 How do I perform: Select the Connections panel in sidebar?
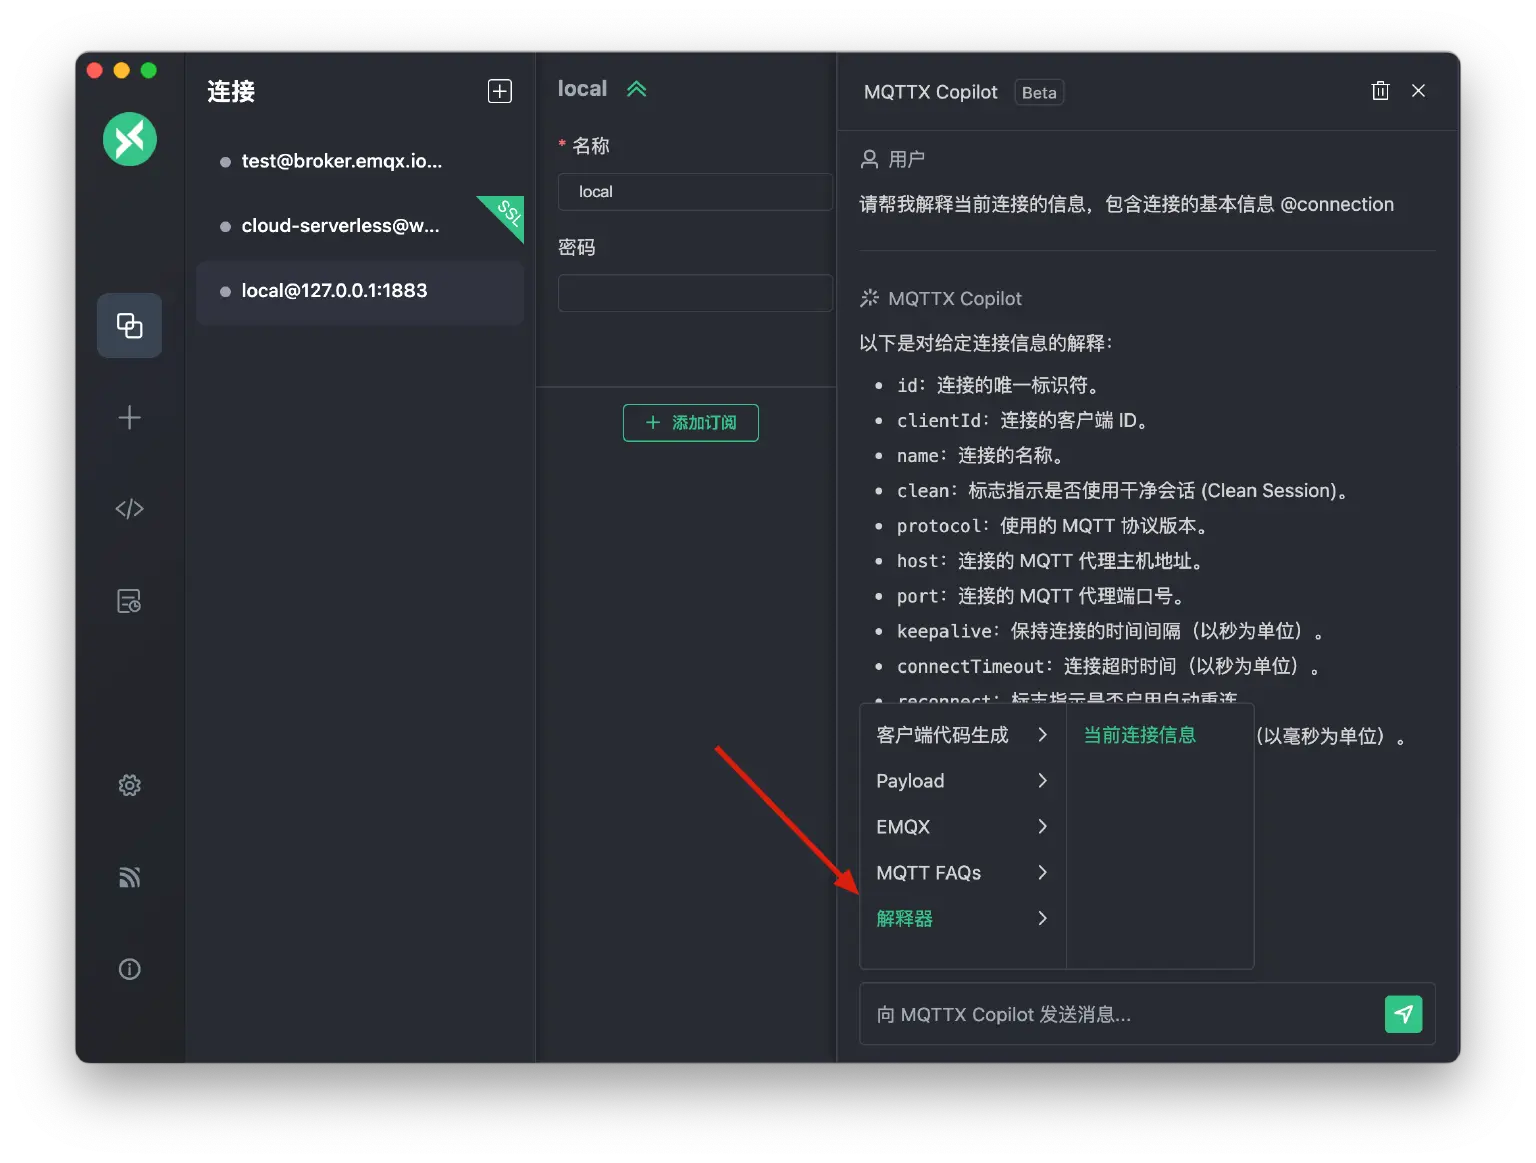pyautogui.click(x=129, y=325)
